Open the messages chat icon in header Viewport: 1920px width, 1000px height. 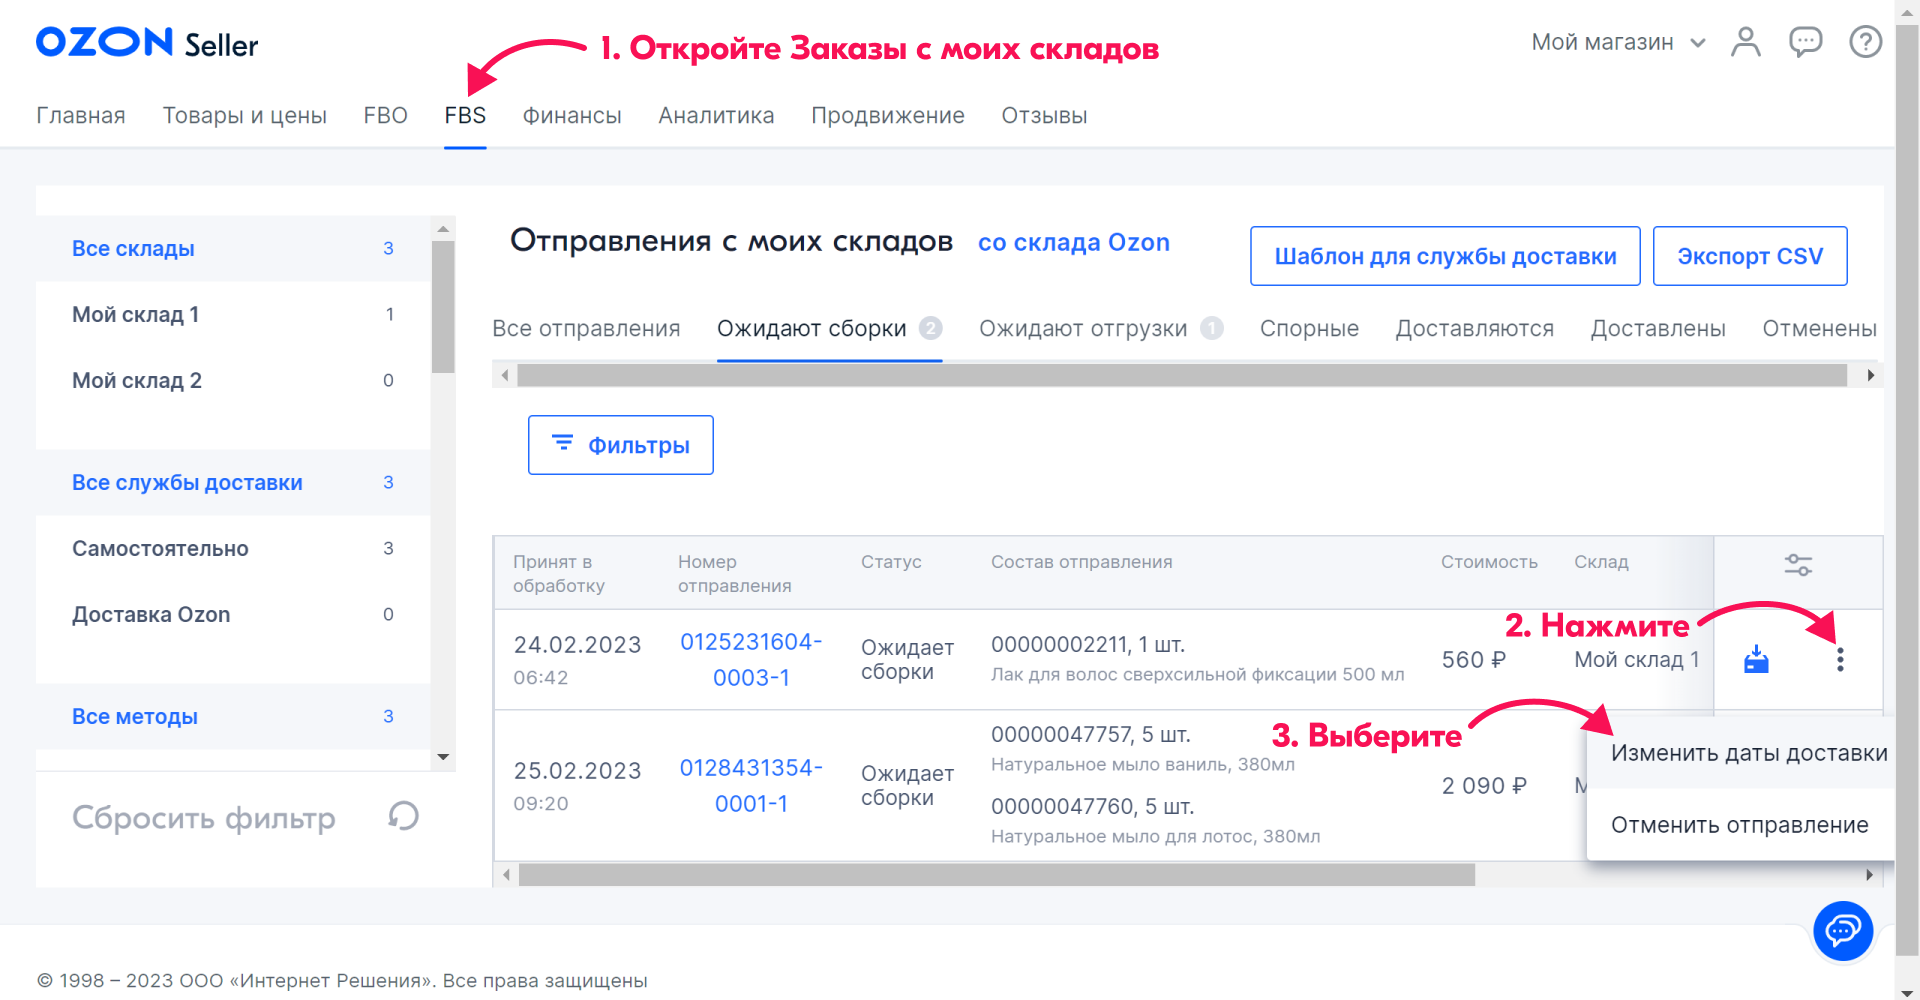tap(1806, 42)
